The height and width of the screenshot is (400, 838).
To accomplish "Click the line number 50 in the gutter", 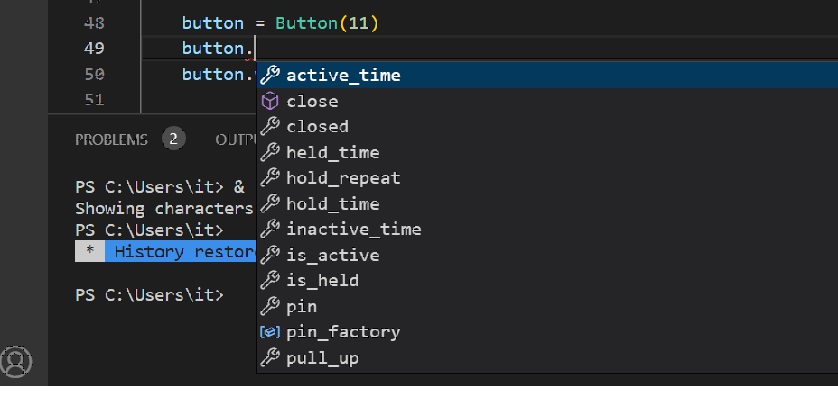I will pos(94,74).
